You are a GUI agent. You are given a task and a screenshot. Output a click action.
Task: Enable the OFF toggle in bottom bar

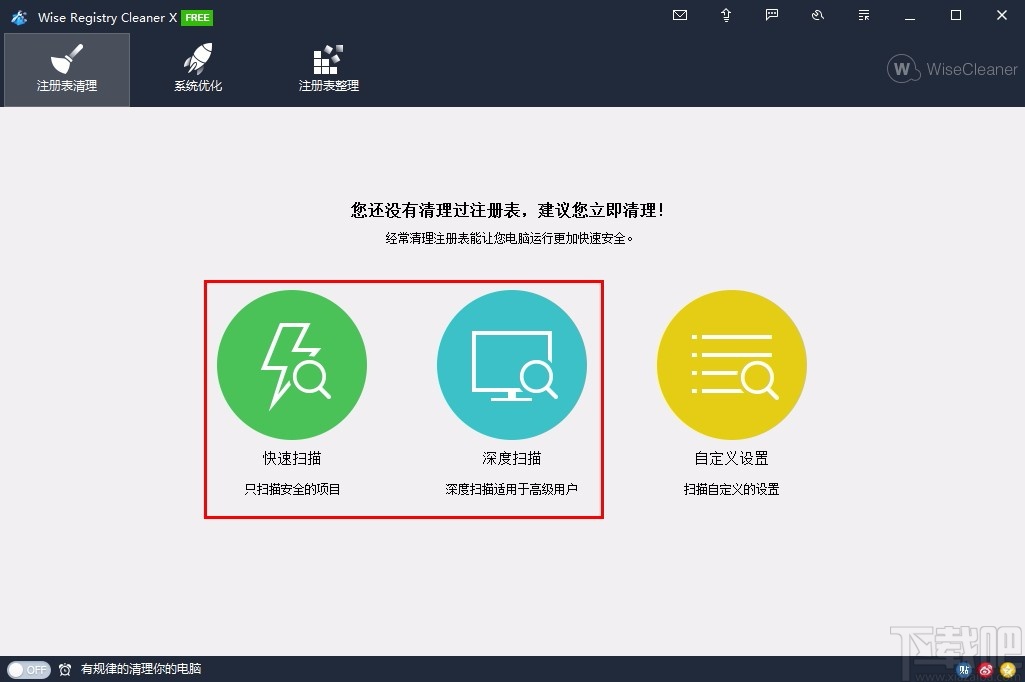(29, 670)
